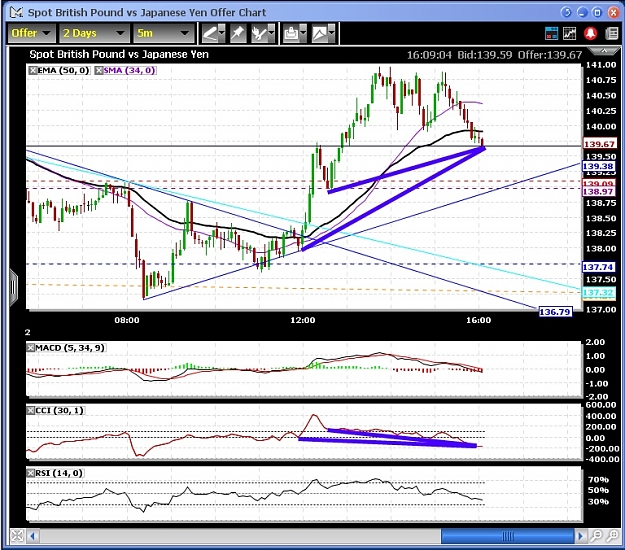
Task: Expand the line drawing tool options arrow
Action: tap(222, 33)
